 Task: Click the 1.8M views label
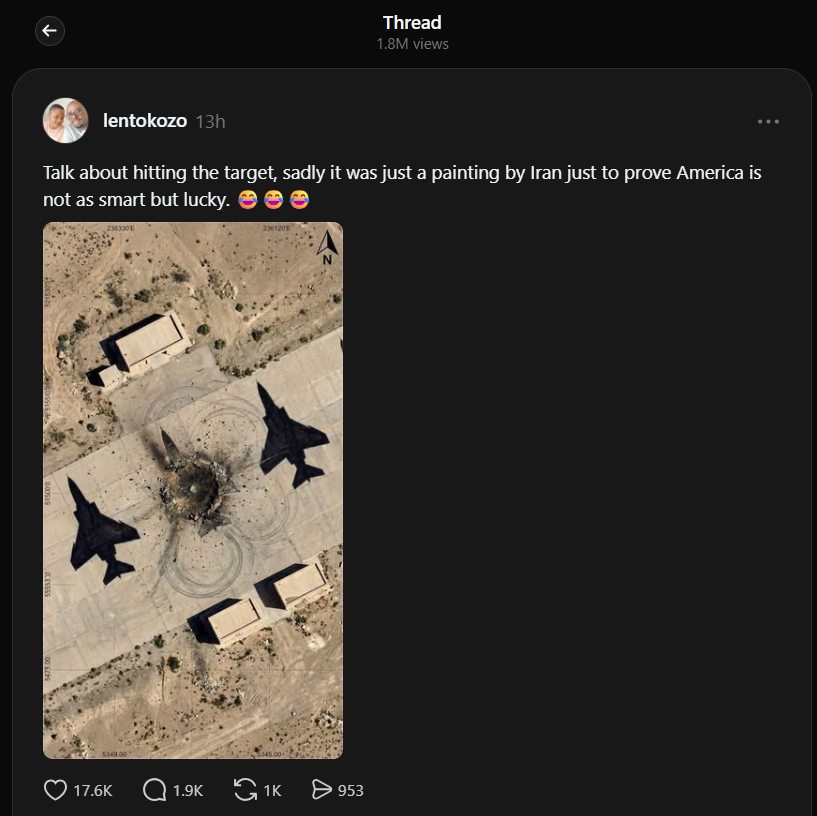(x=412, y=44)
